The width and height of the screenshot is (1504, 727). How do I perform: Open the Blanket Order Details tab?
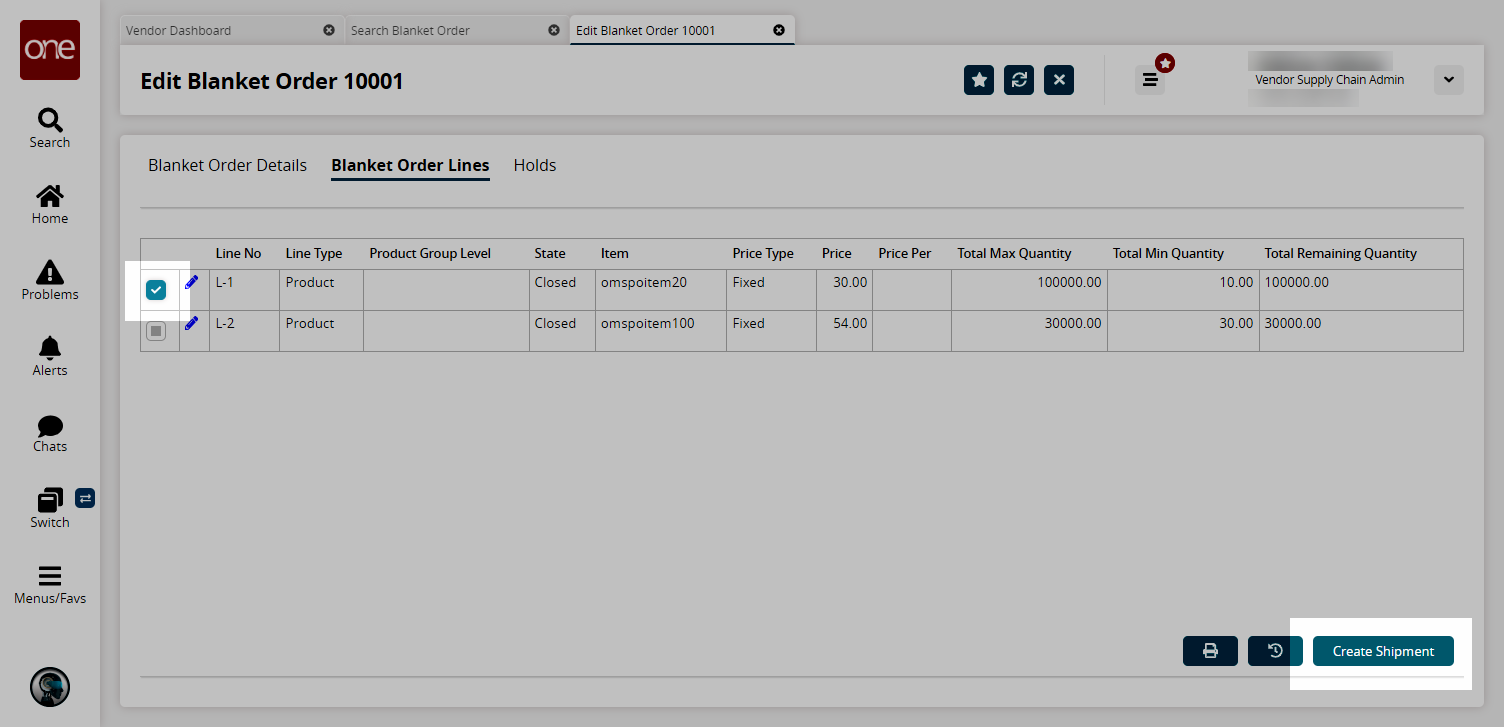(227, 165)
